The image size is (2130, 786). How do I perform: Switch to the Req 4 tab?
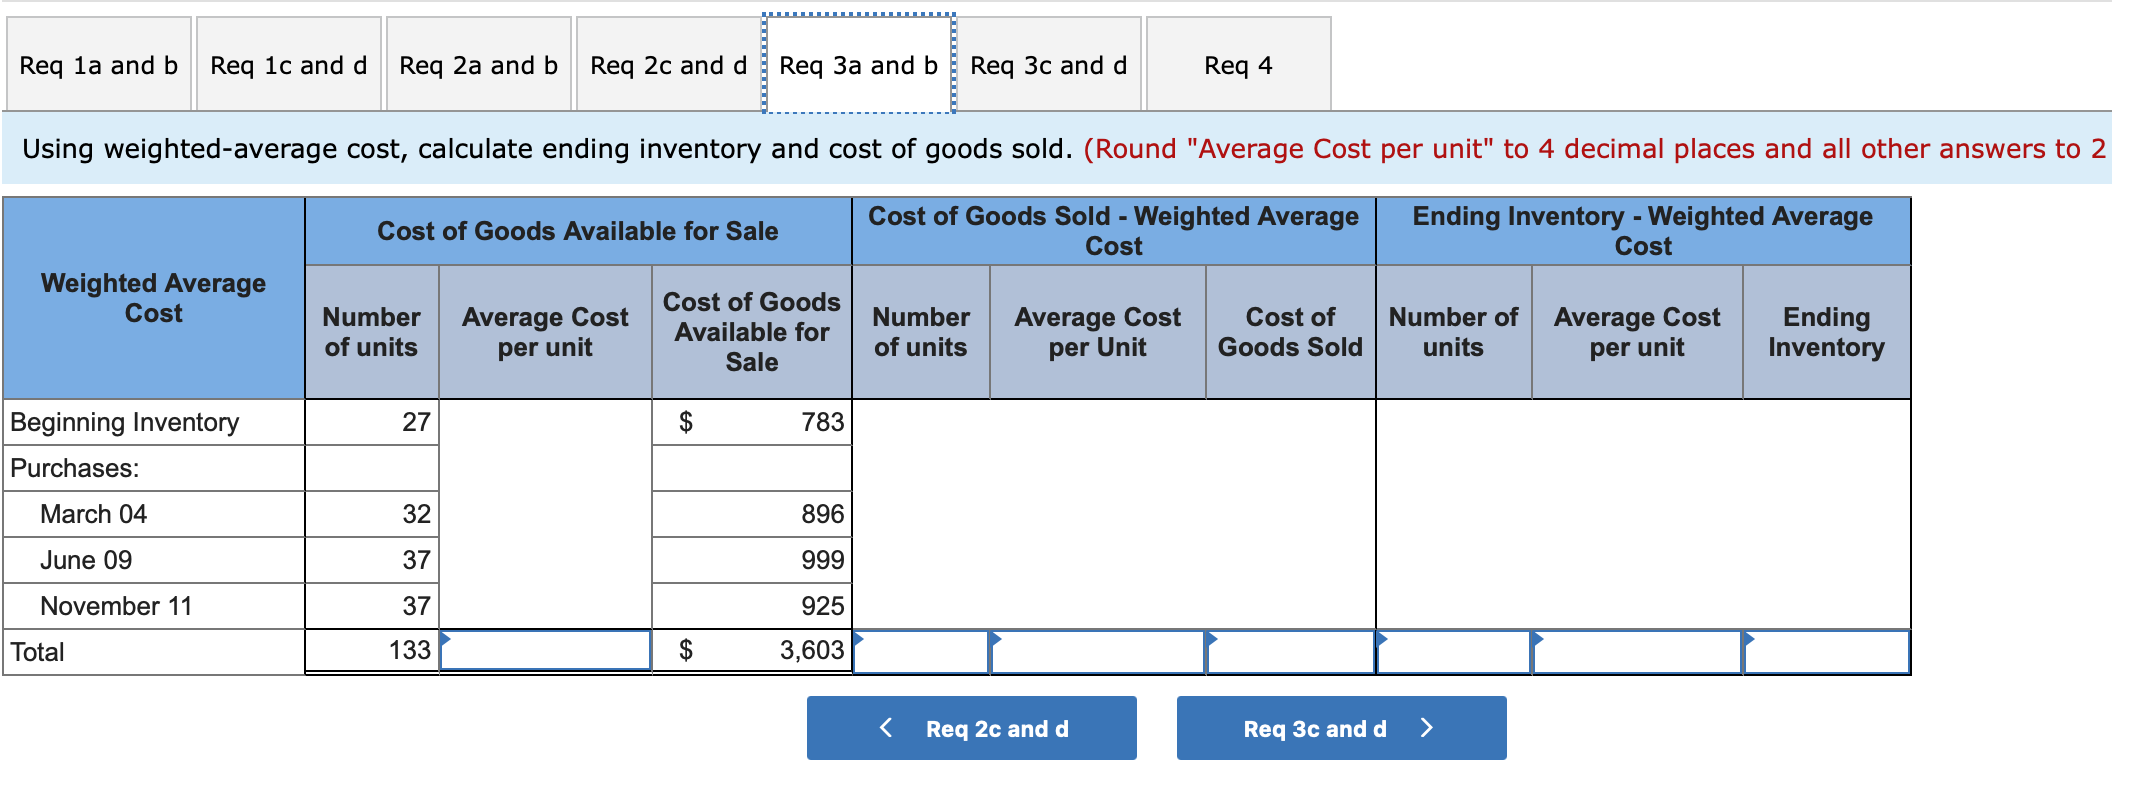[1238, 65]
